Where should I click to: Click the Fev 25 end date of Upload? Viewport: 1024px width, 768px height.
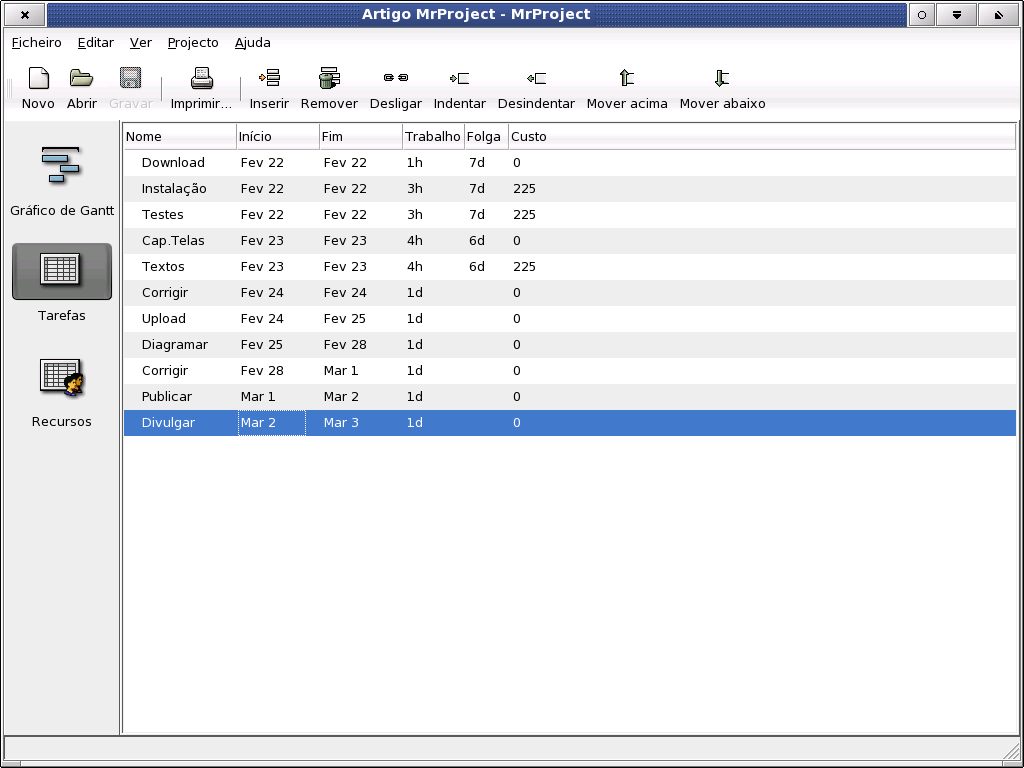[x=345, y=319]
